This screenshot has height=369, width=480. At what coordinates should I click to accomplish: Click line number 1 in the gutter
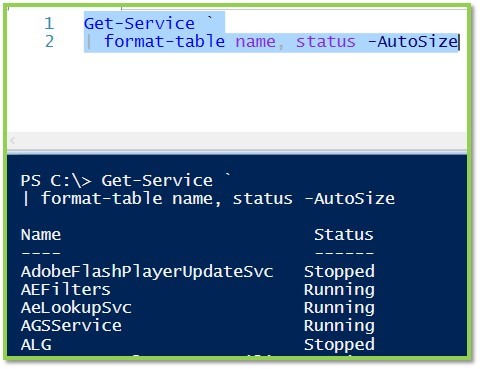pyautogui.click(x=49, y=24)
